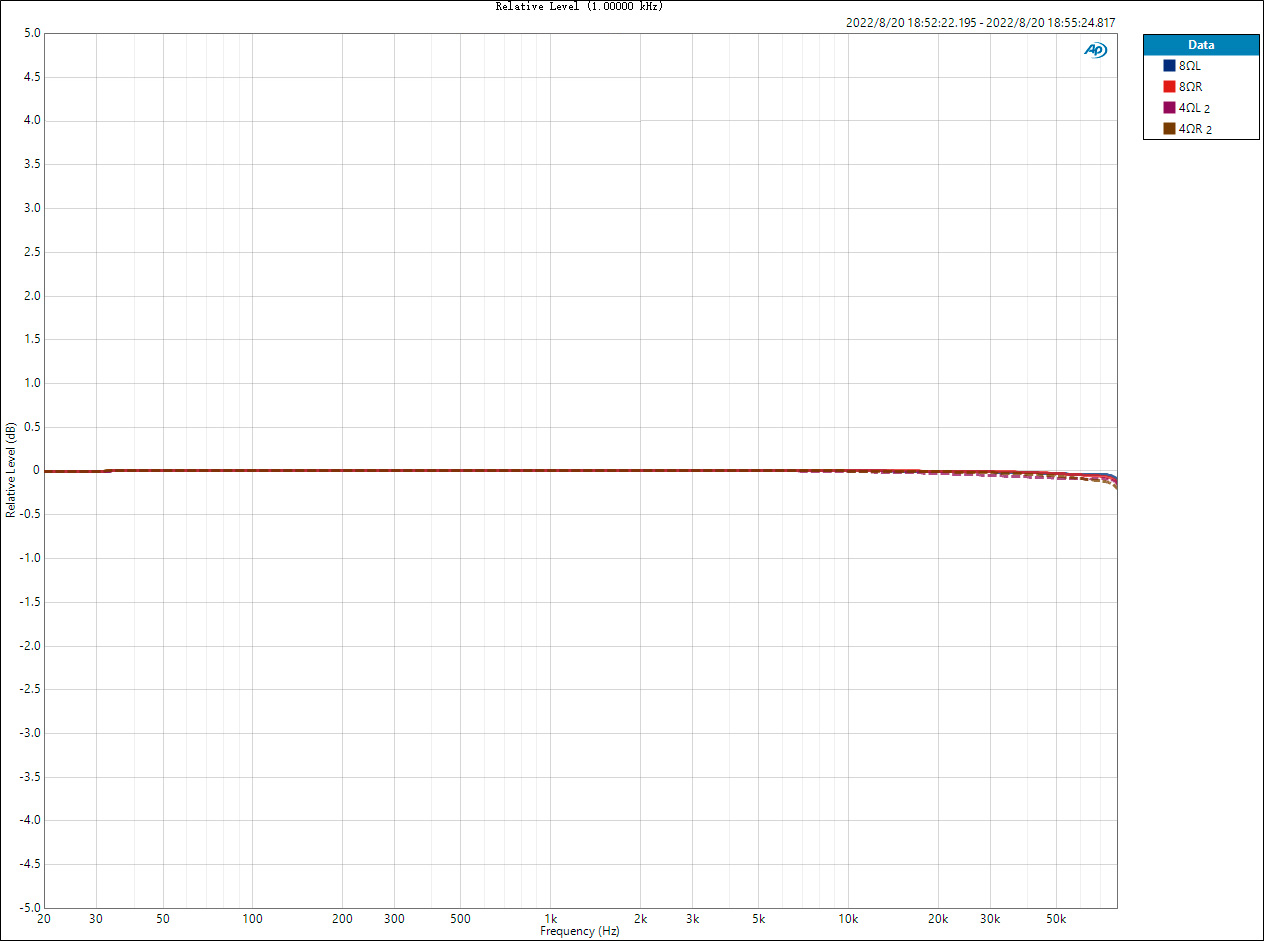Click the AP logo in the graph corner
The height and width of the screenshot is (941, 1264).
point(1096,50)
